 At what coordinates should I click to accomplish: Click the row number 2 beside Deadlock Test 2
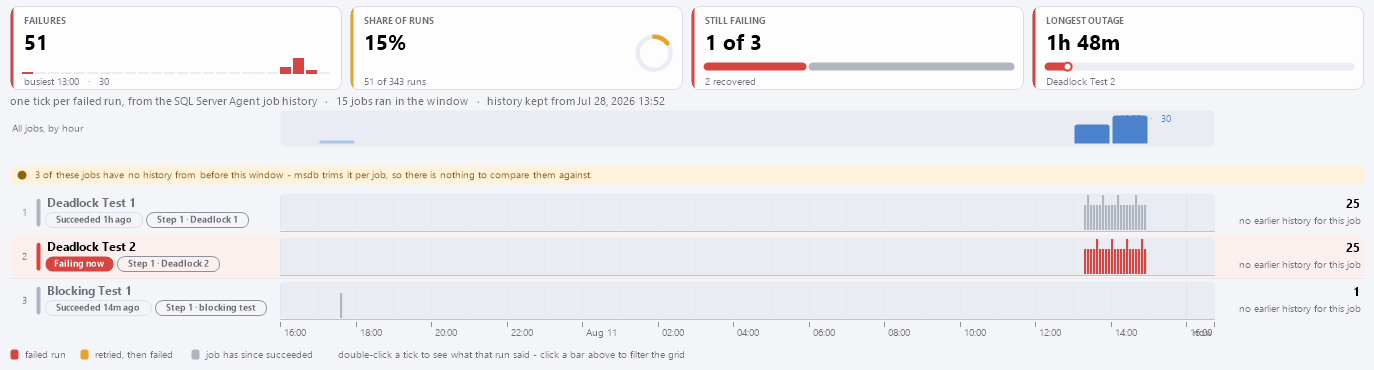25,256
